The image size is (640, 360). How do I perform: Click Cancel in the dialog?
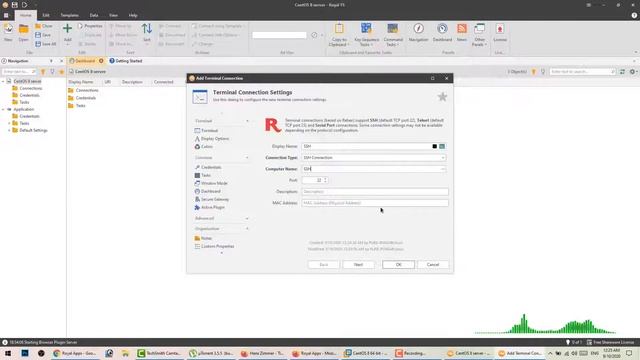pos(433,264)
